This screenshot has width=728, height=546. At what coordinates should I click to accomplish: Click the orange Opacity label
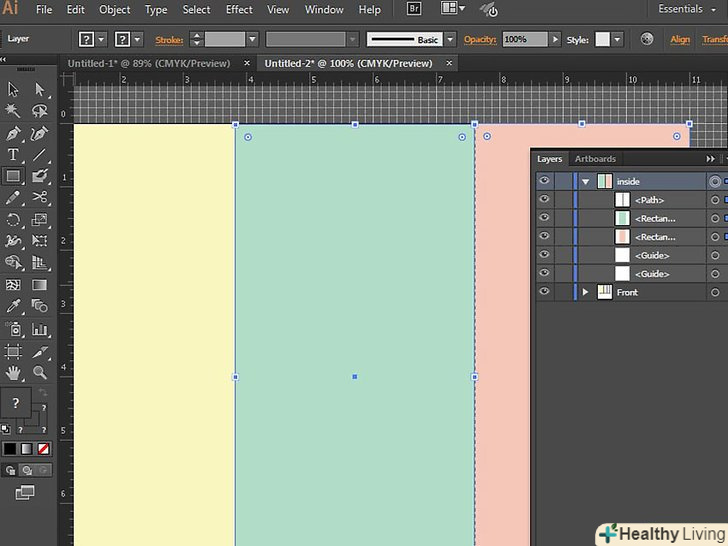(479, 40)
